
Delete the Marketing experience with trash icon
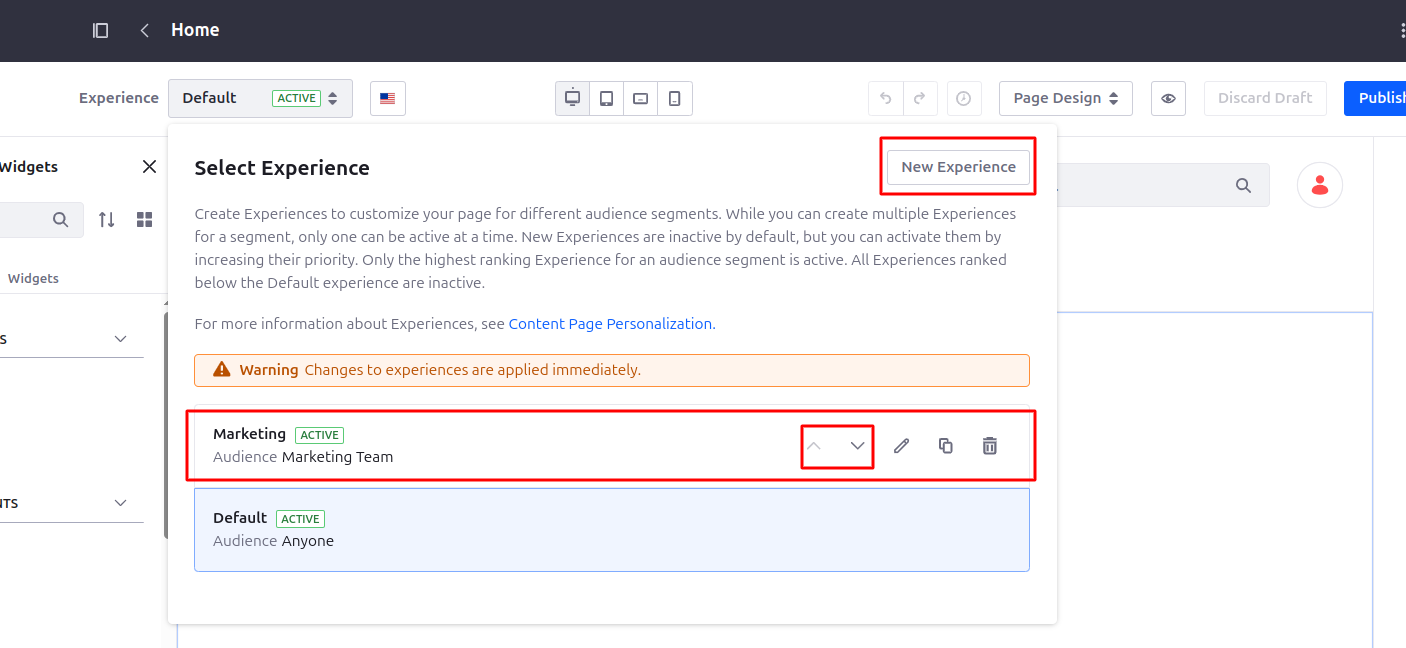(989, 446)
